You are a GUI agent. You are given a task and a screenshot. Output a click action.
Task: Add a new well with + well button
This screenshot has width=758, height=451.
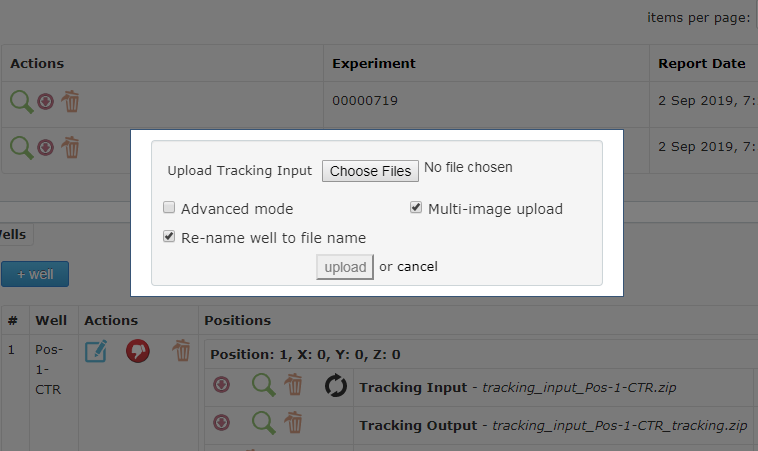tap(35, 274)
